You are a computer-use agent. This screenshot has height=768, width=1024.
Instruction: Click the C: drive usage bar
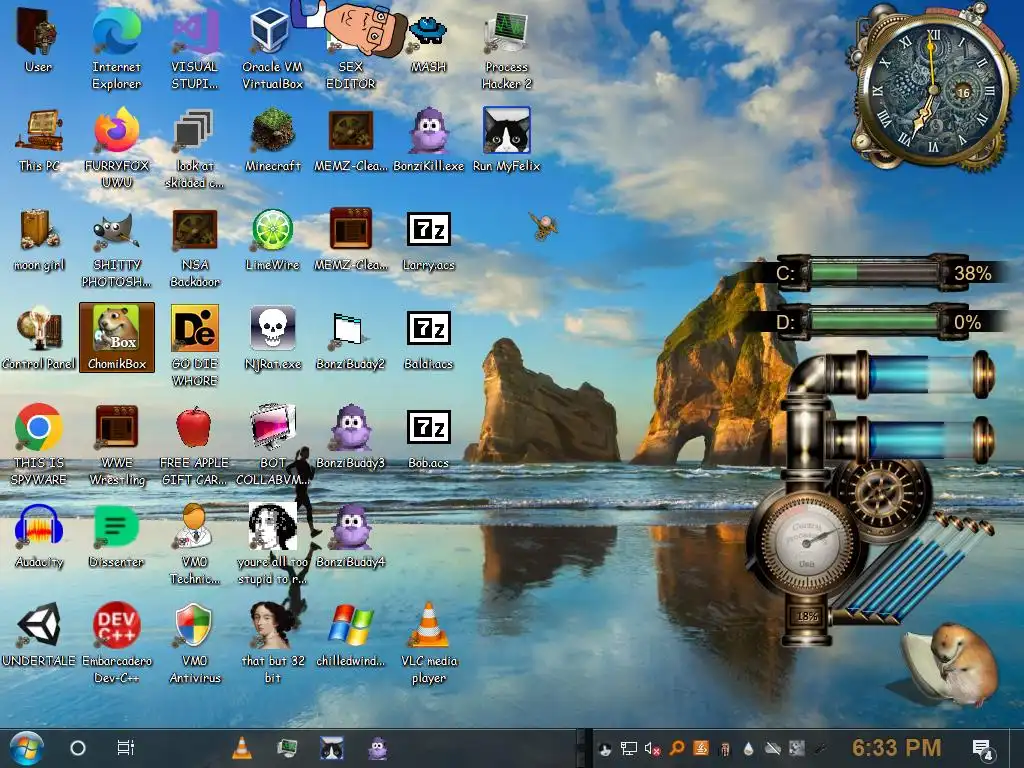(875, 273)
